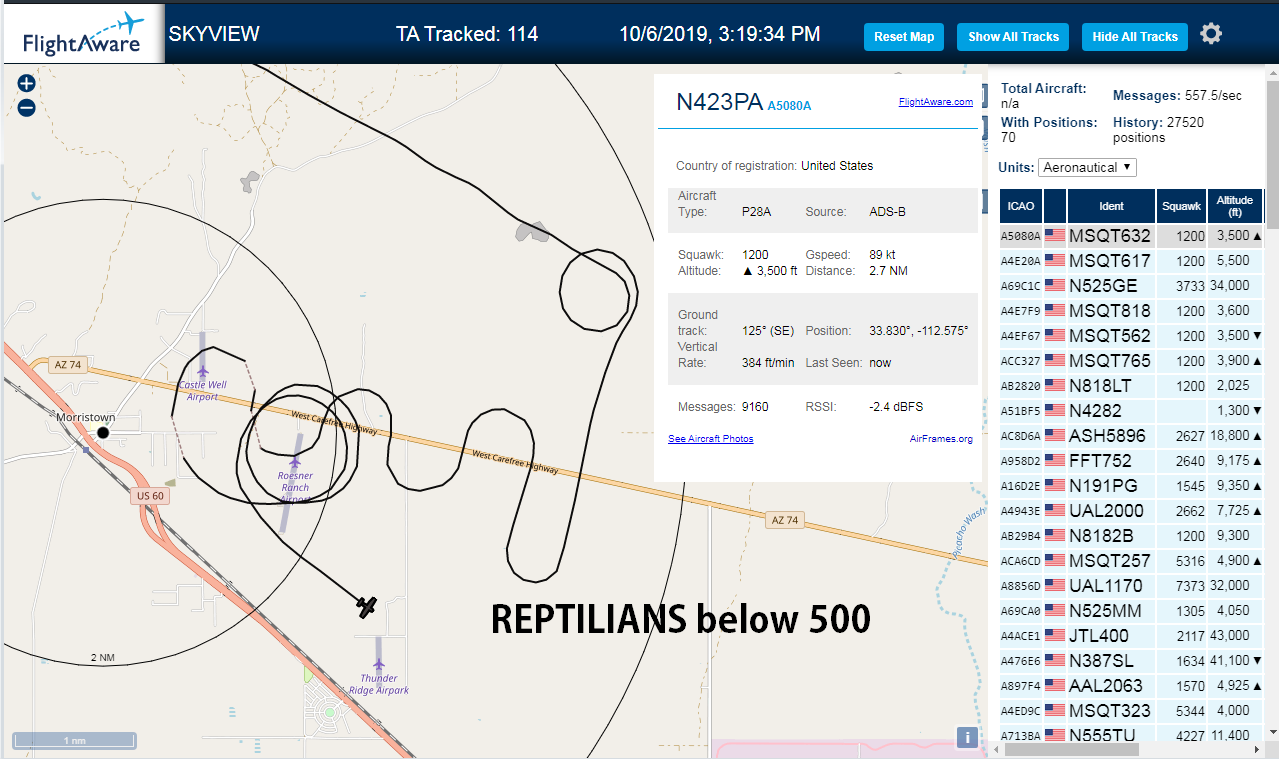Select the N387SL aircraft row

click(x=1132, y=661)
